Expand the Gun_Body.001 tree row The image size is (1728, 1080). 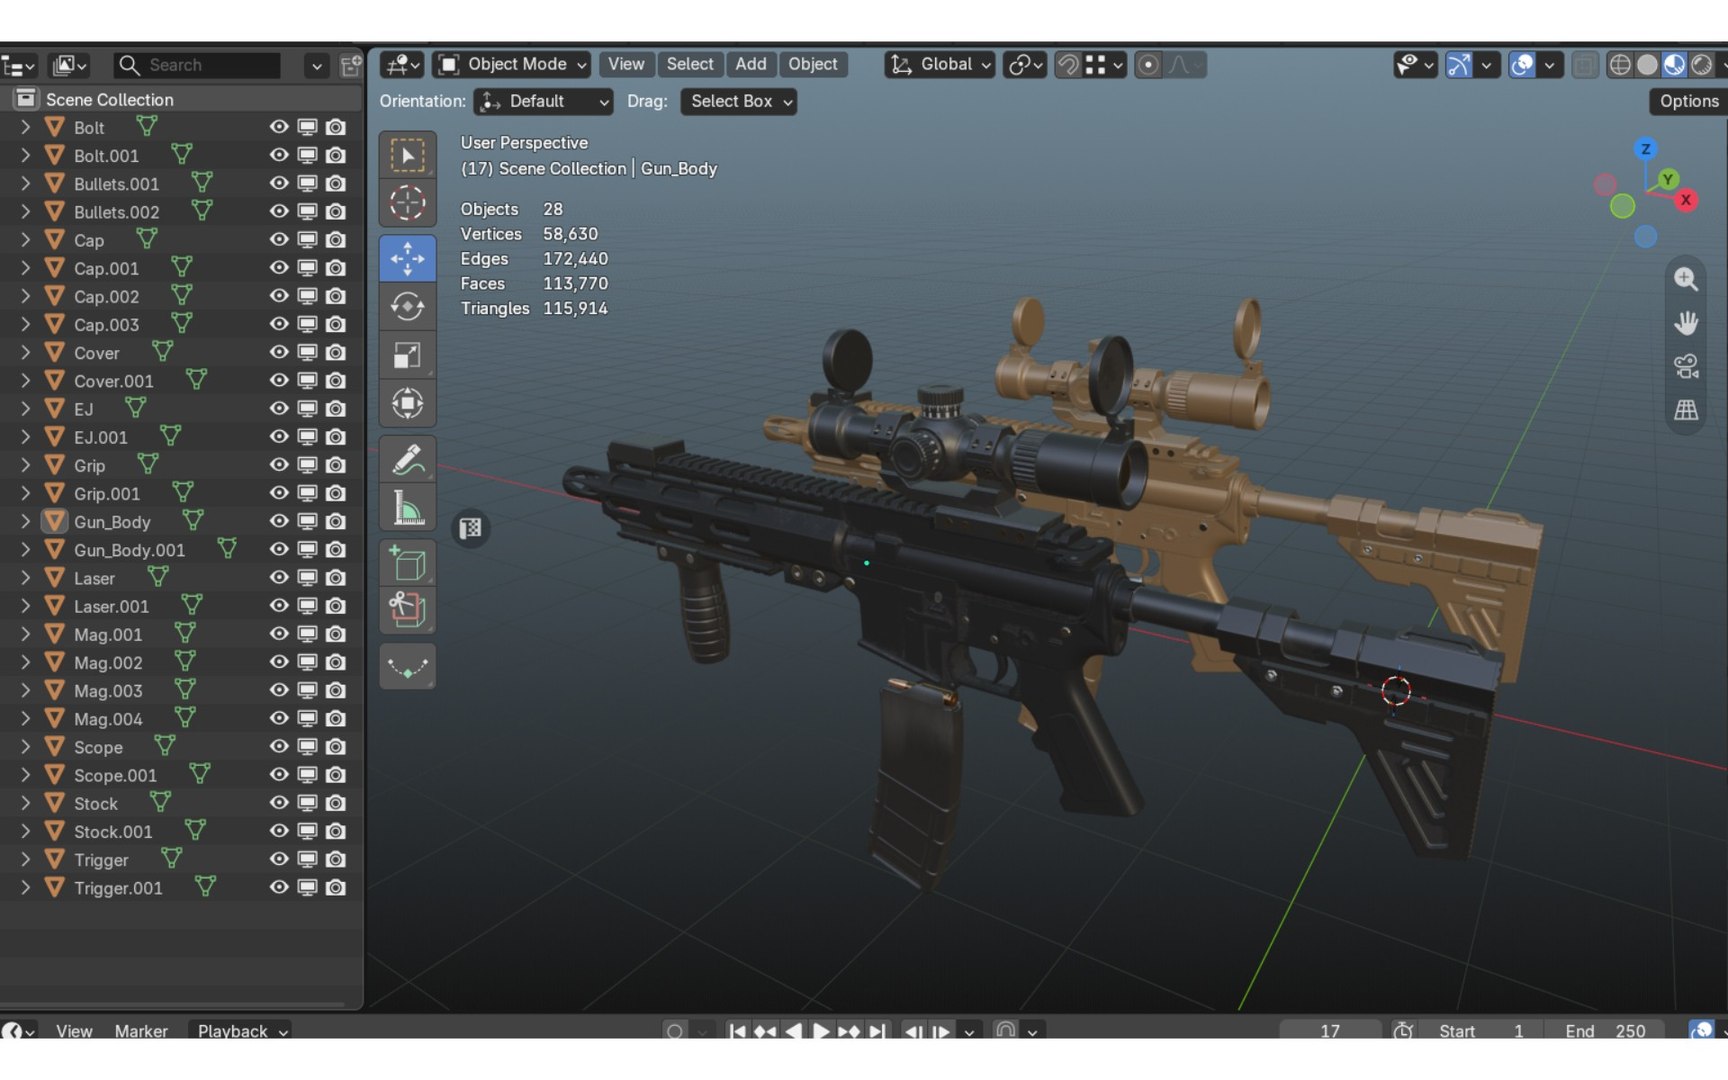(25, 549)
